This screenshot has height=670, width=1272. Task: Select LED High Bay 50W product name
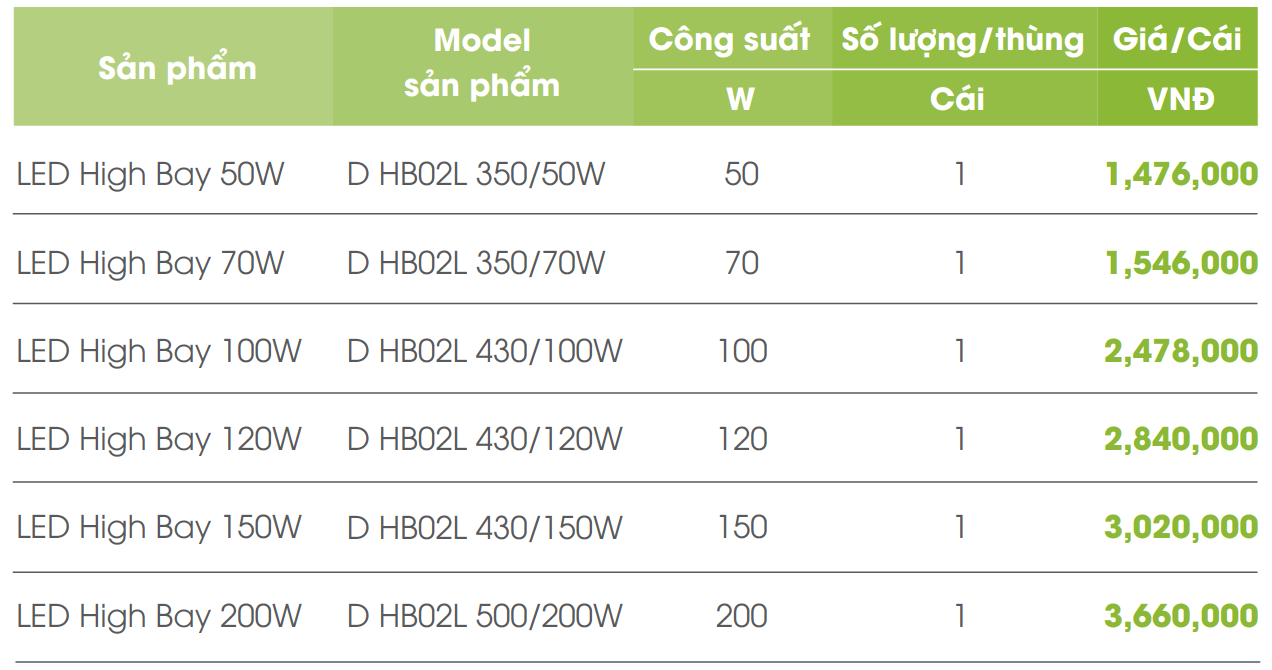(151, 175)
